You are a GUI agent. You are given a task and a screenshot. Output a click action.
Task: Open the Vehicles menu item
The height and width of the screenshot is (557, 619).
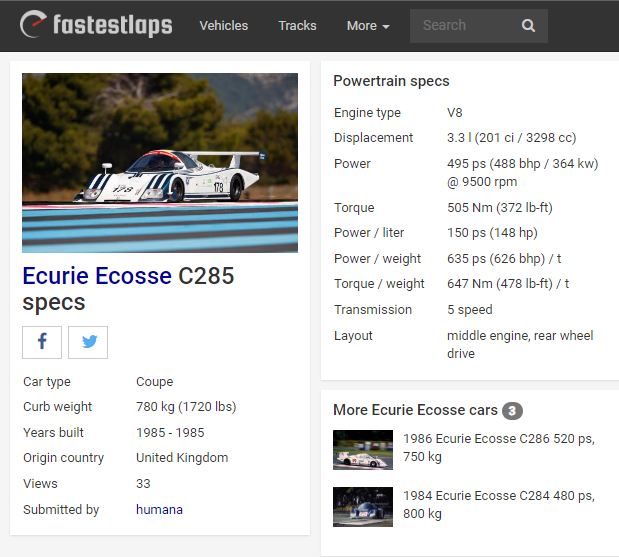[x=224, y=26]
